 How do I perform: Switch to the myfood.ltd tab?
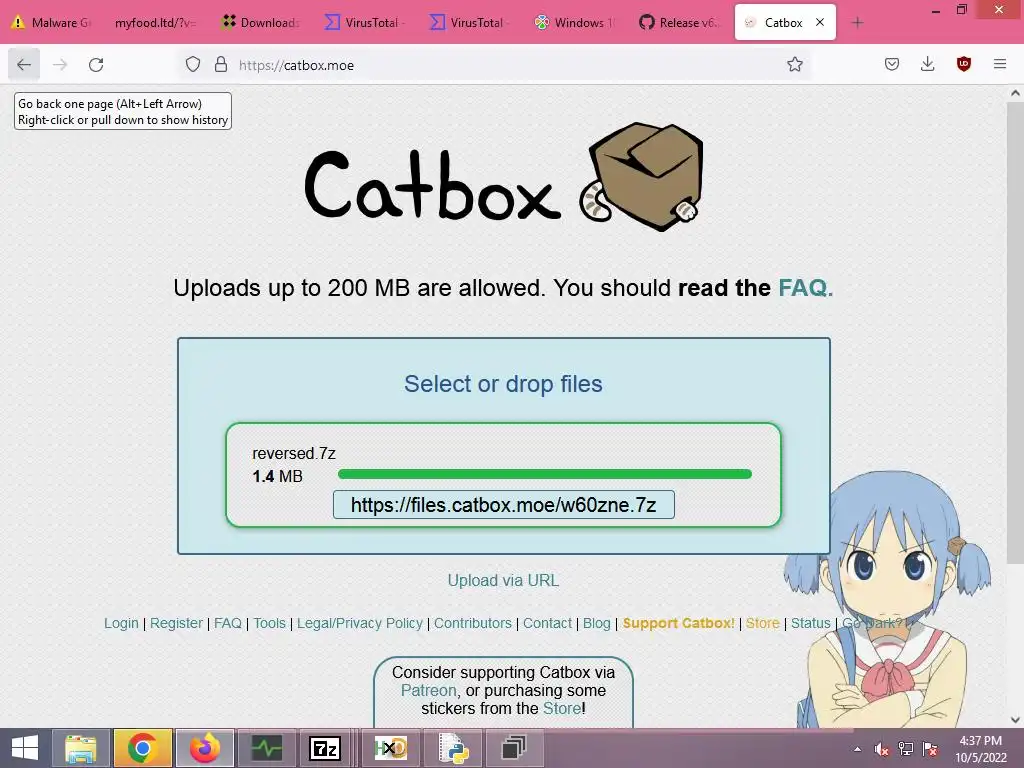(x=154, y=23)
